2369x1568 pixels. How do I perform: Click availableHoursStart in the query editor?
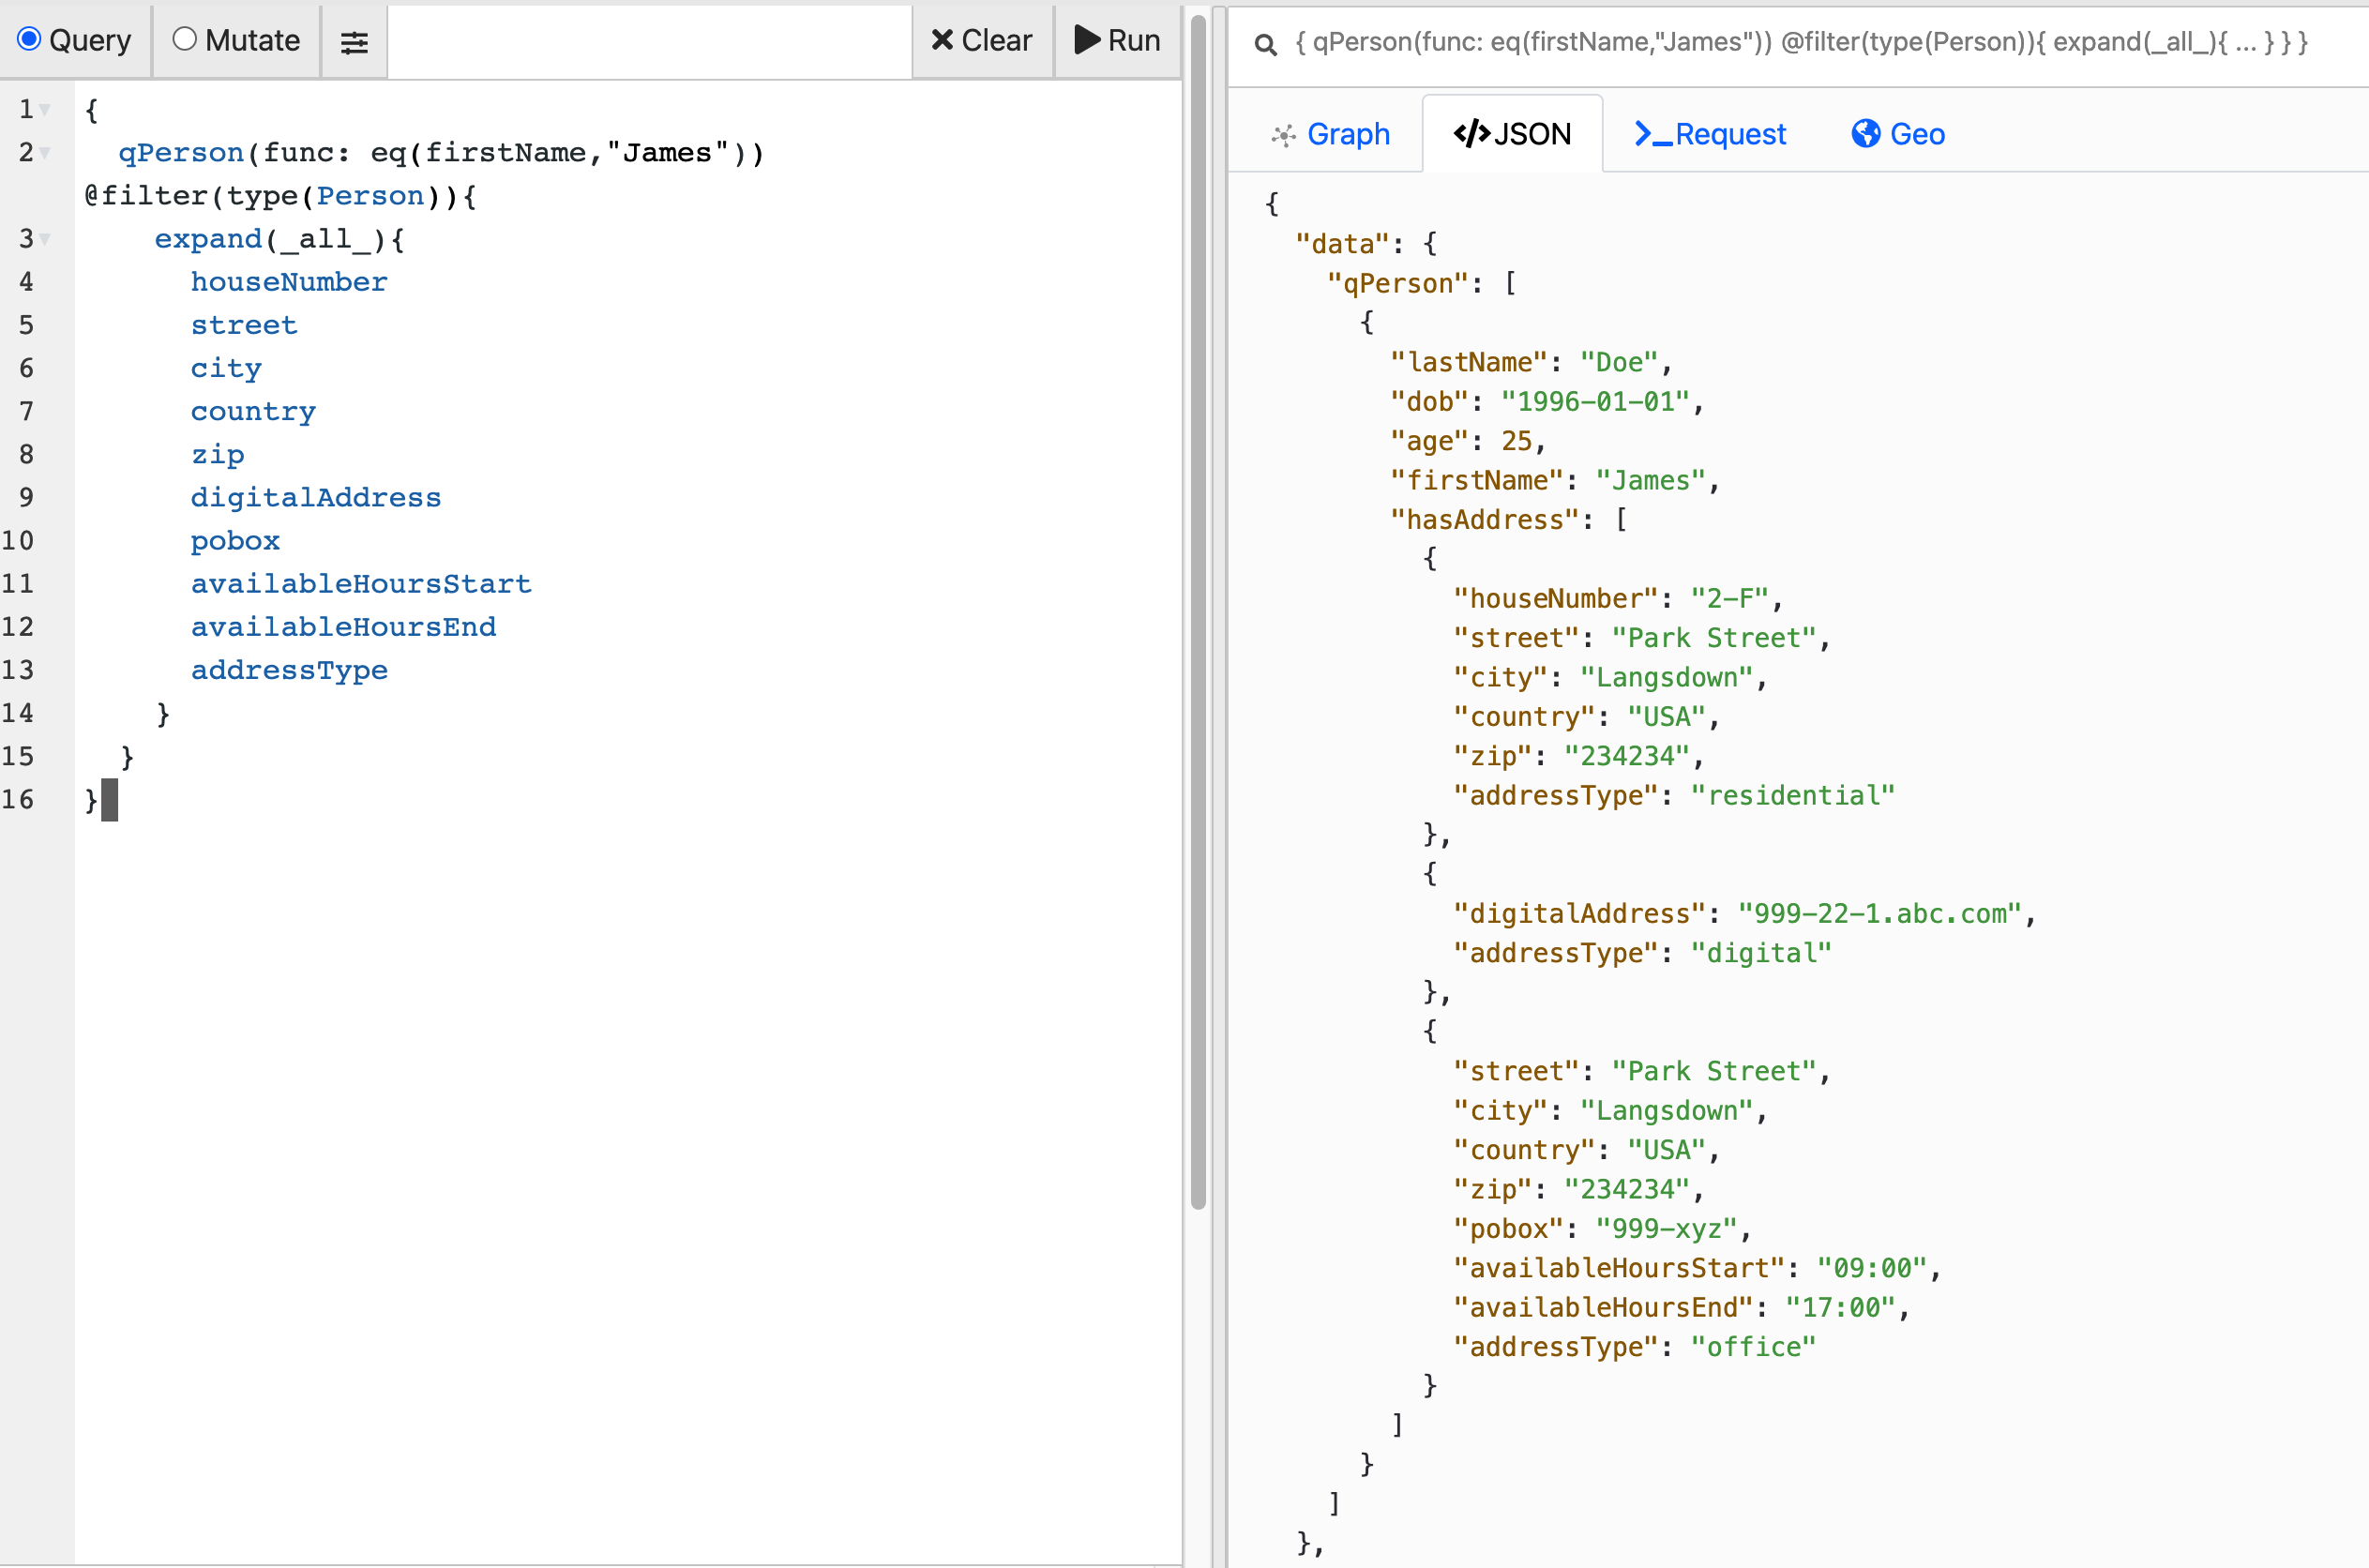pos(361,583)
